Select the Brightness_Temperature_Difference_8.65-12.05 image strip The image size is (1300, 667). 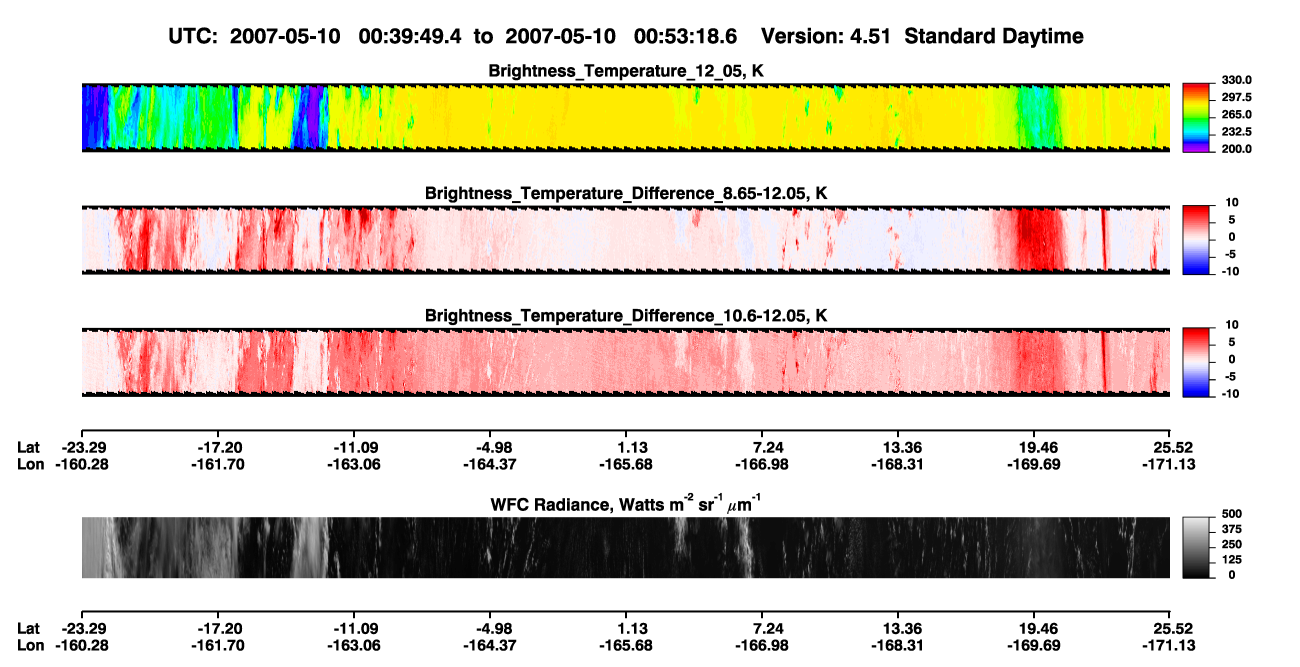click(626, 239)
